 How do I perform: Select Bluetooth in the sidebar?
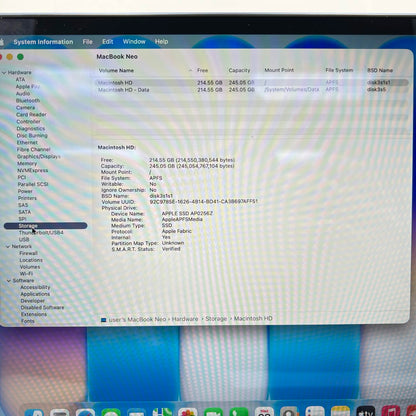tap(28, 100)
